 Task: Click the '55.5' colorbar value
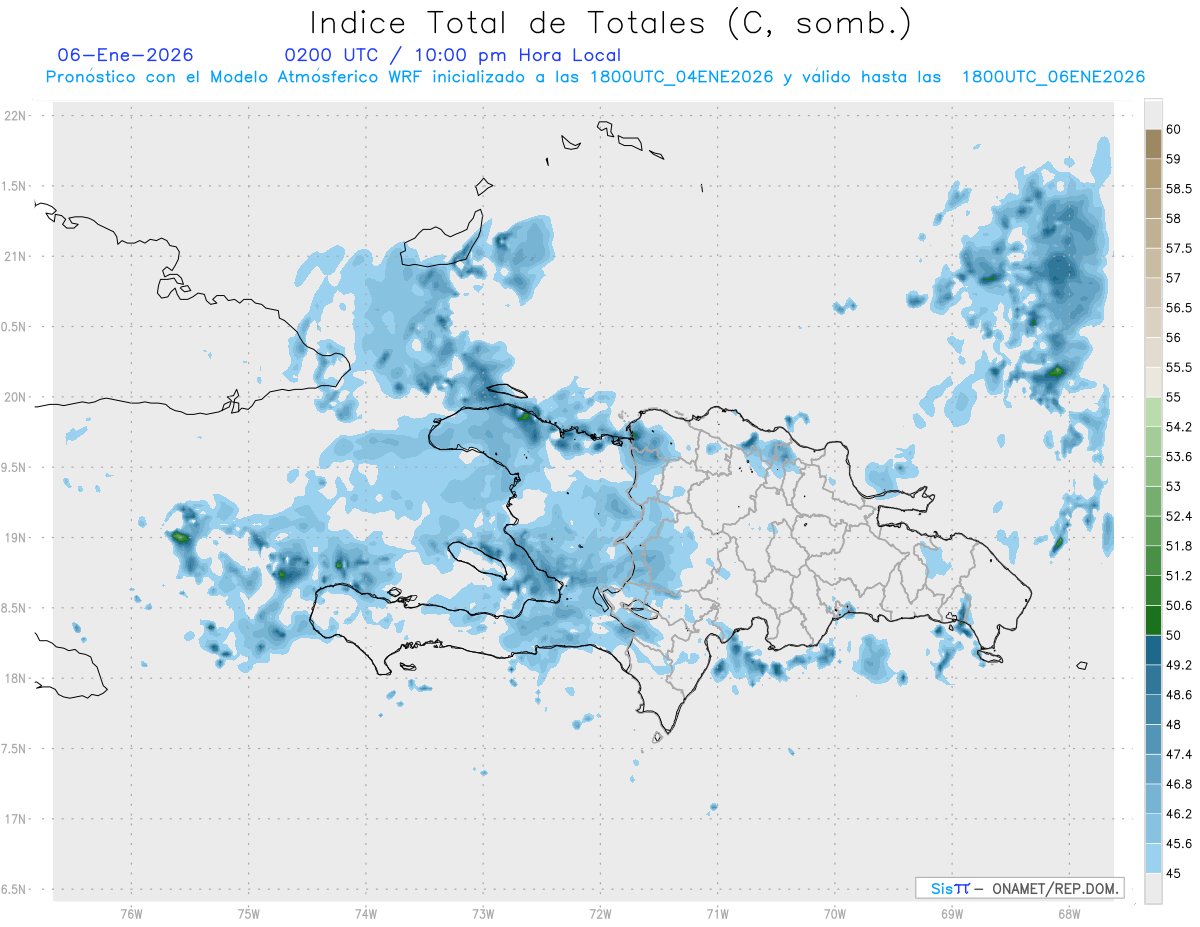tap(1179, 367)
